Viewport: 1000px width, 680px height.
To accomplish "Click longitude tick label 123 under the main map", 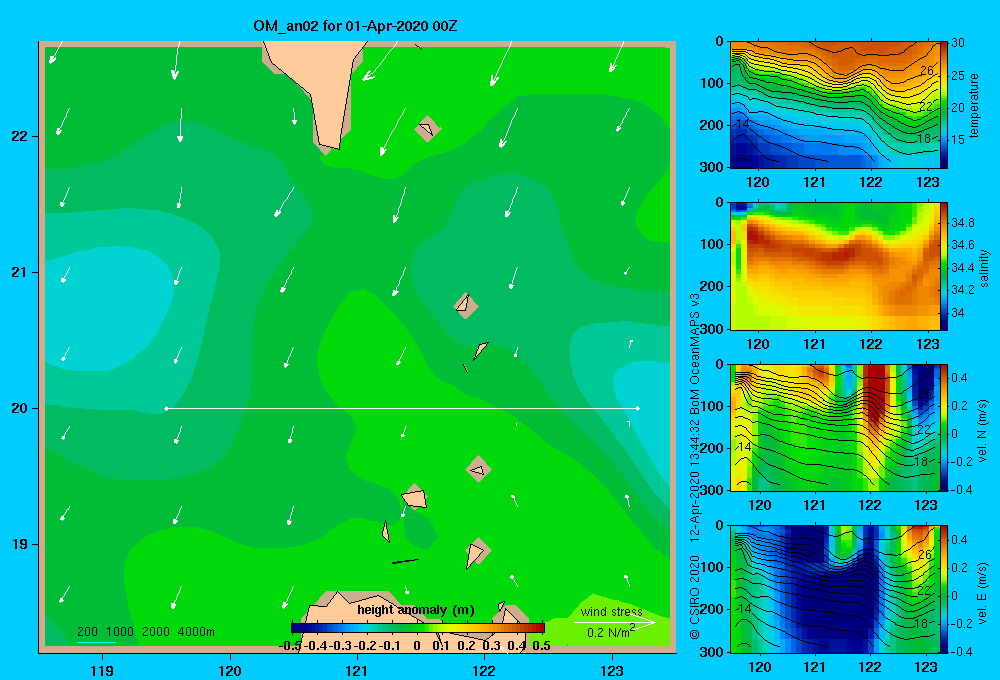I will (612, 671).
